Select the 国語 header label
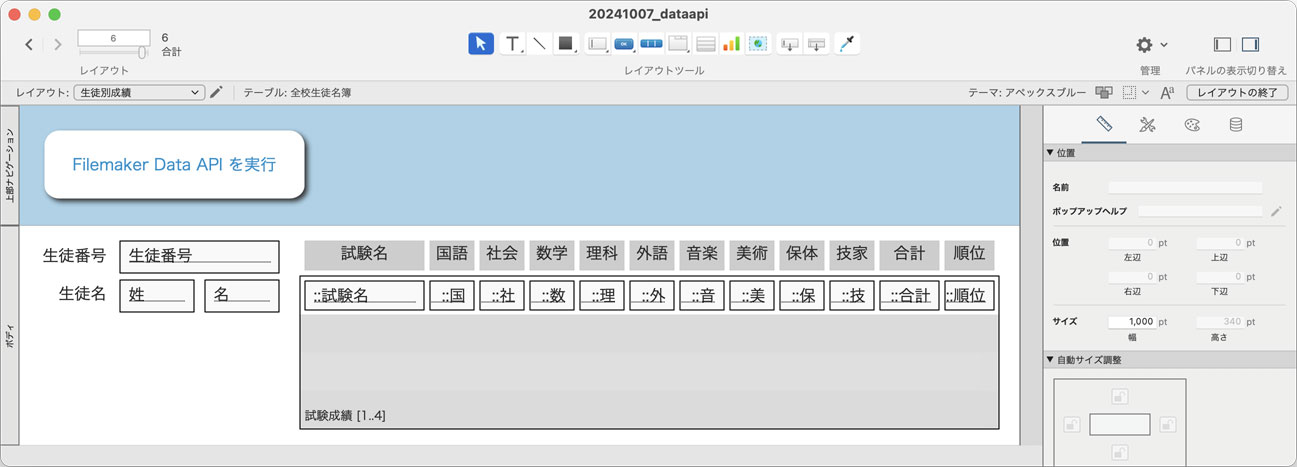Image resolution: width=1297 pixels, height=467 pixels. click(452, 254)
